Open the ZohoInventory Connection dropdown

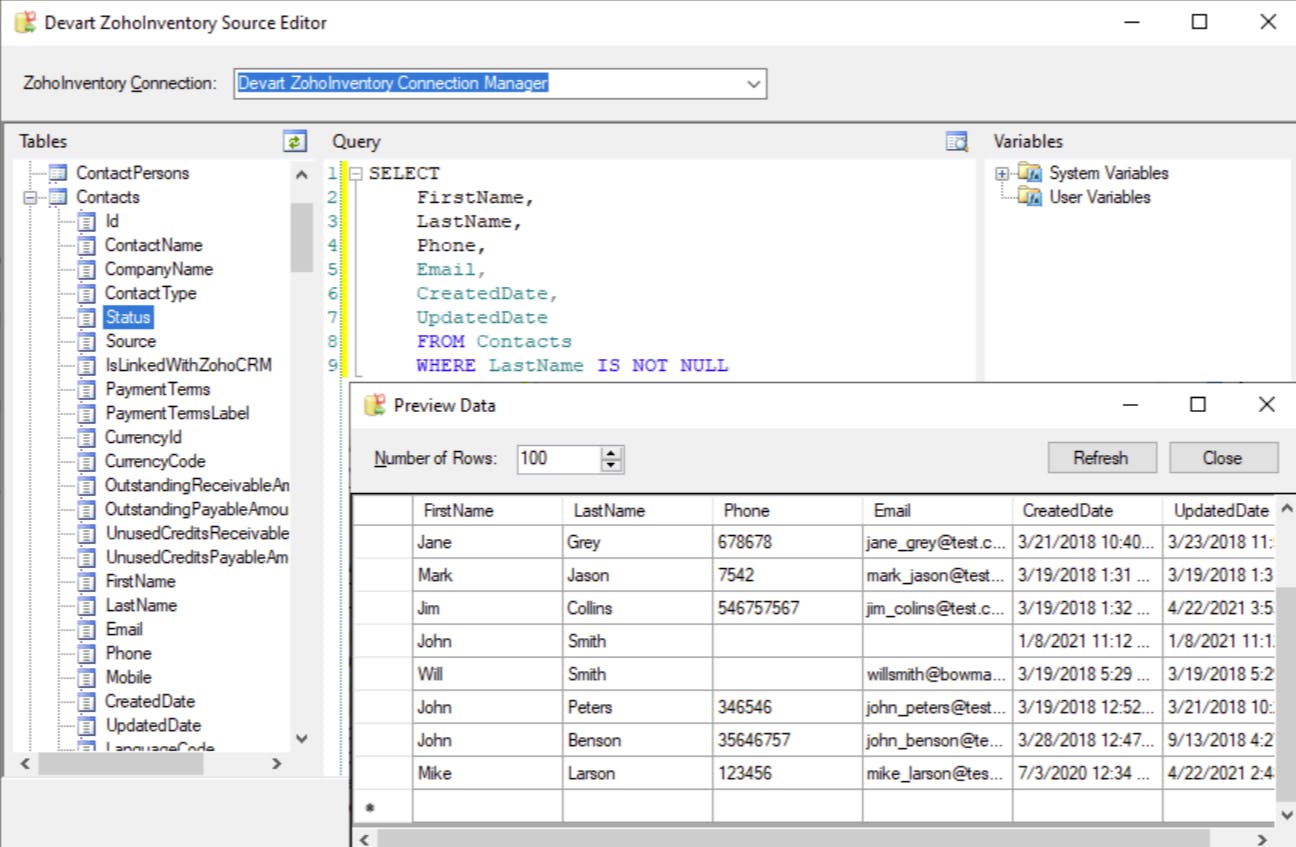[755, 83]
